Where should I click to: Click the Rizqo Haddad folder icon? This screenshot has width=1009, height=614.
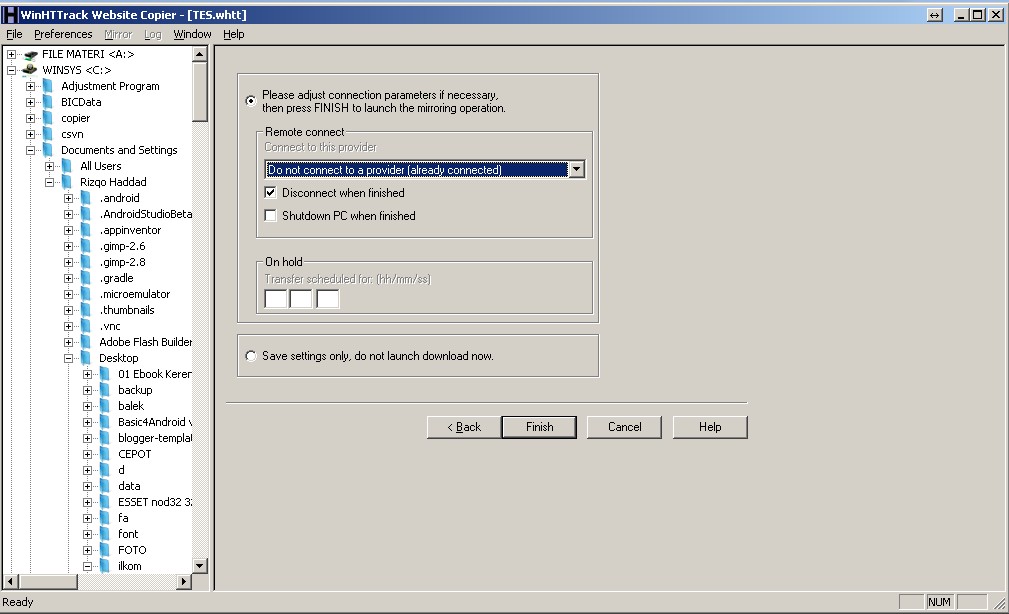coord(67,182)
